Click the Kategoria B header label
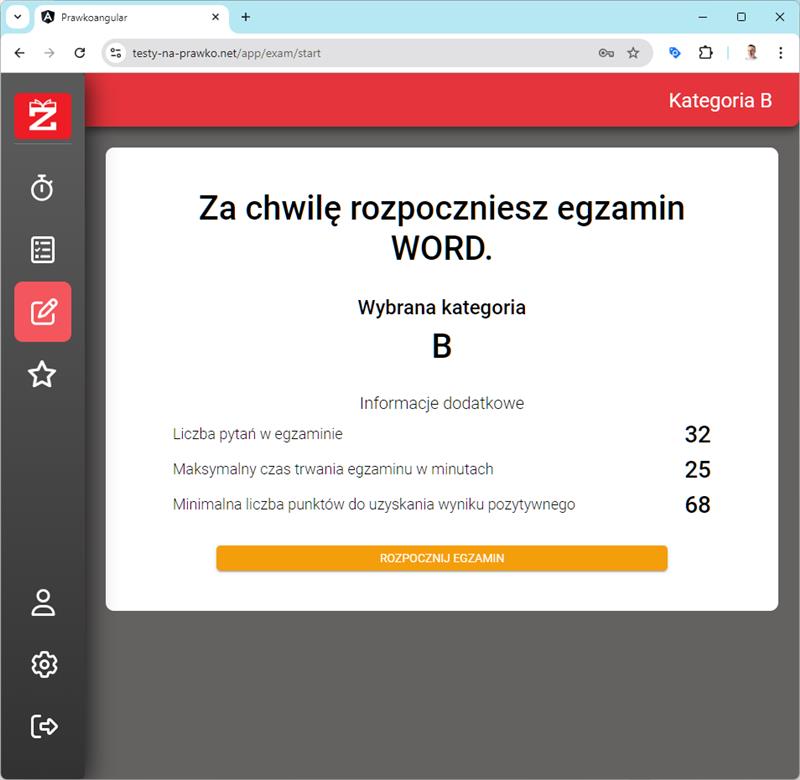The height and width of the screenshot is (780, 800). (720, 100)
